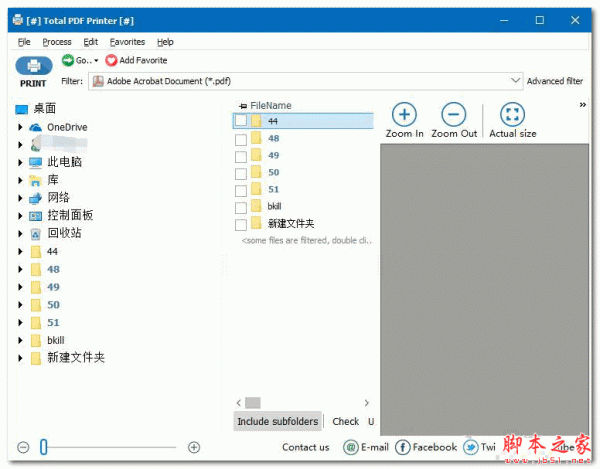600x469 pixels.
Task: Click the Twitter bird icon
Action: [470, 447]
